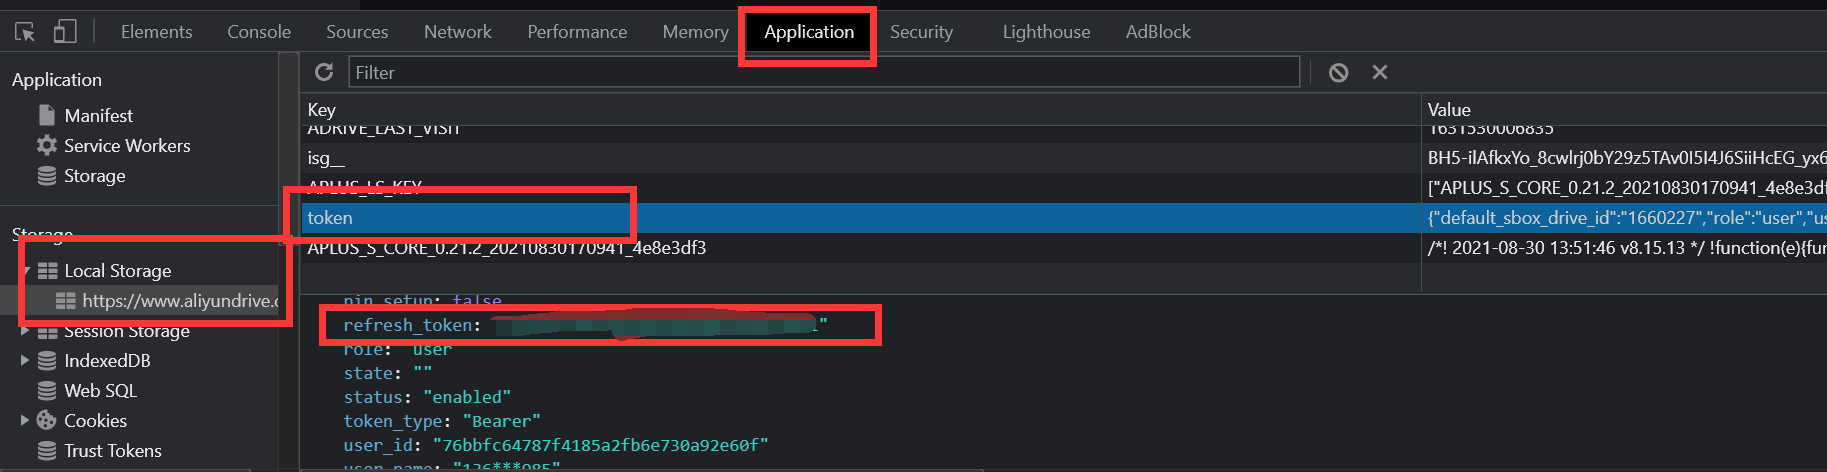Click the token_type "Bearer" property line
The image size is (1827, 472).
click(441, 421)
